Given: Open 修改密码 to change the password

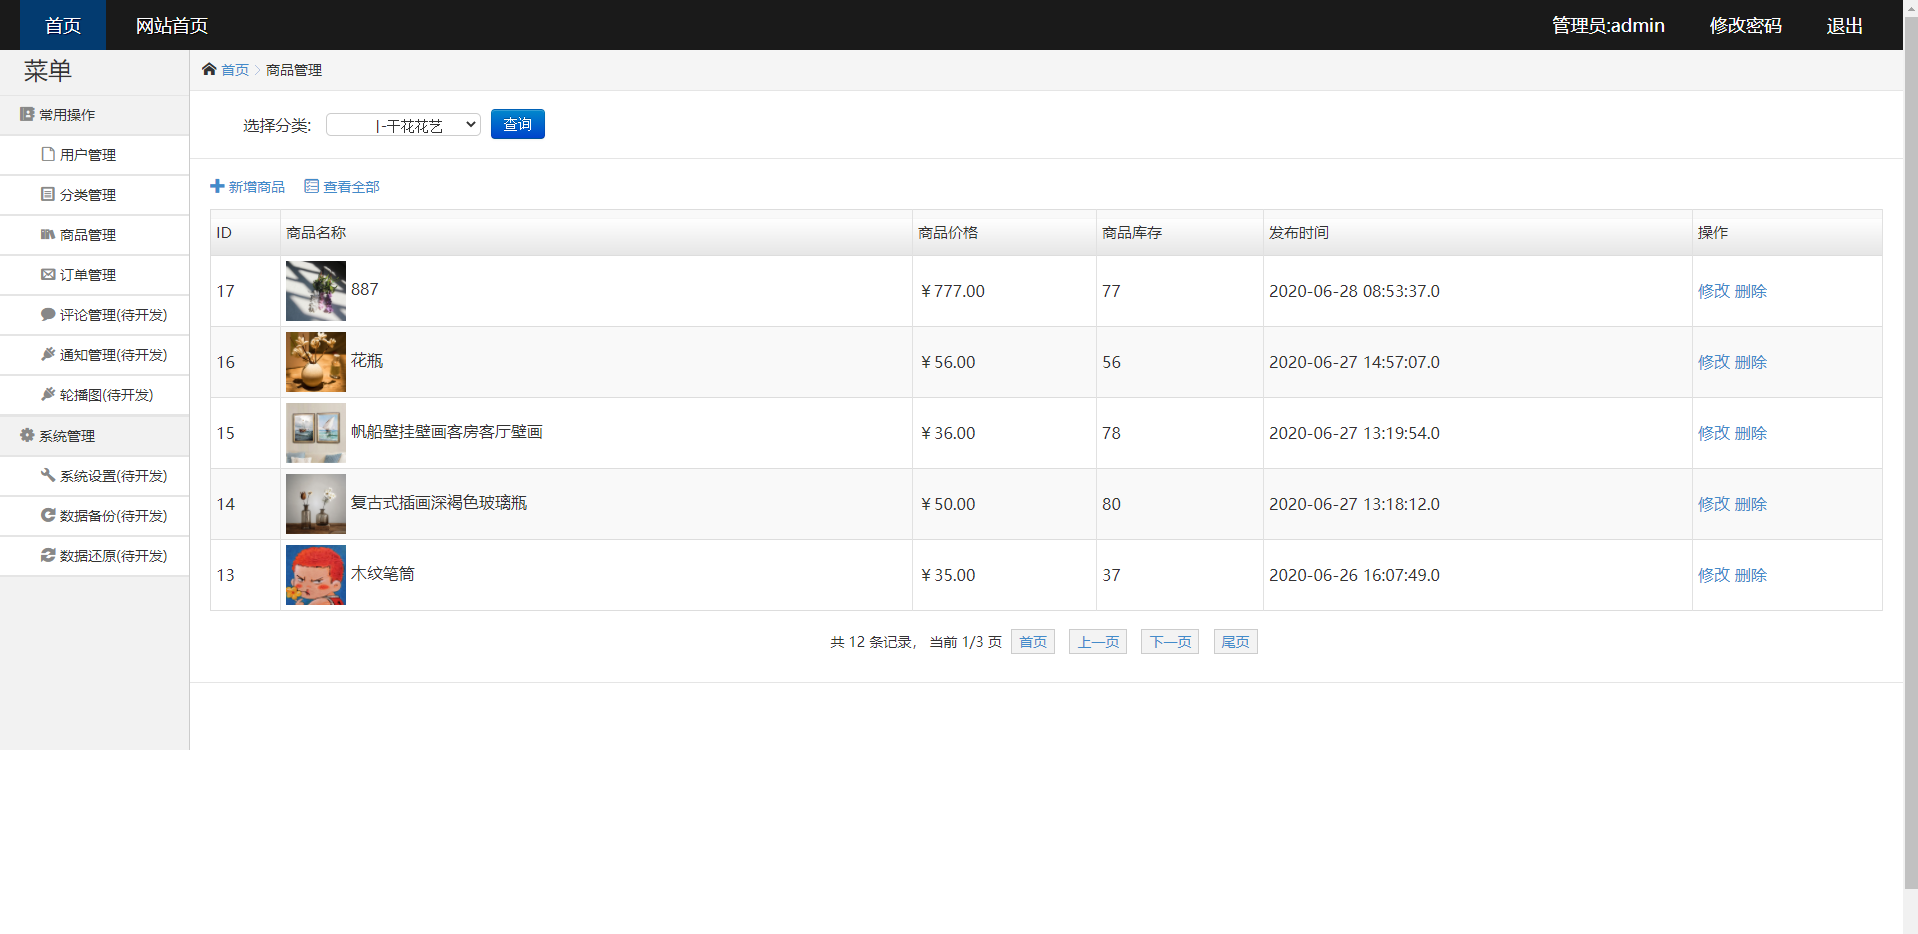Looking at the screenshot, I should (x=1745, y=24).
